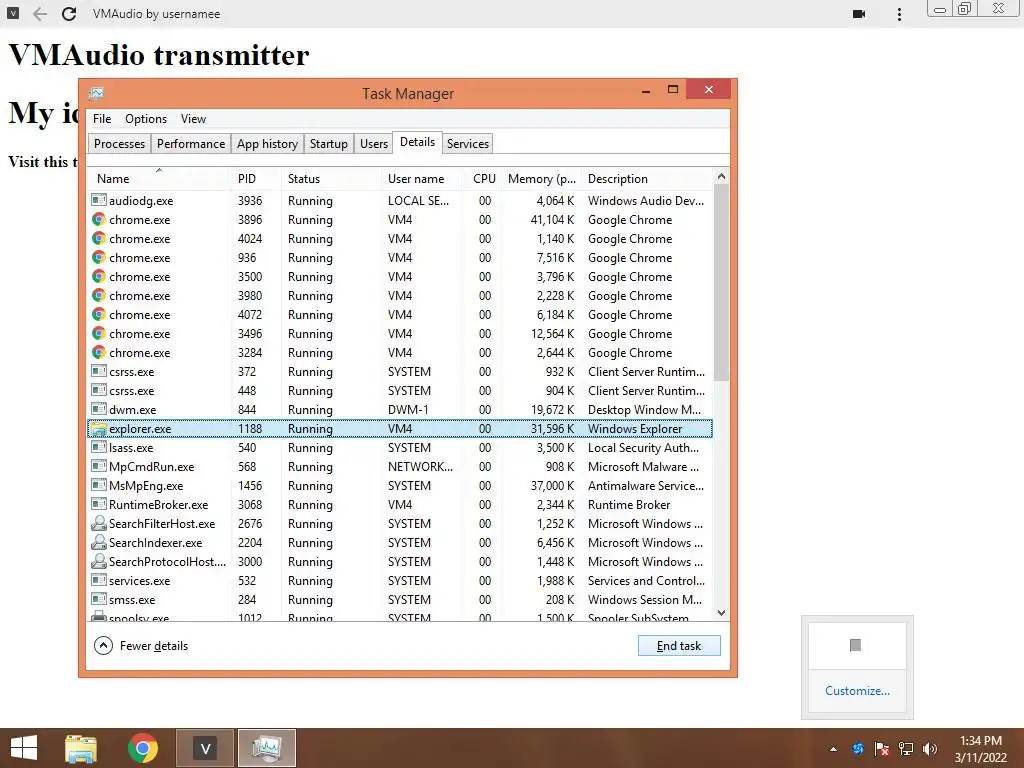Sort by the Description column header
The image size is (1024, 768).
tap(647, 178)
